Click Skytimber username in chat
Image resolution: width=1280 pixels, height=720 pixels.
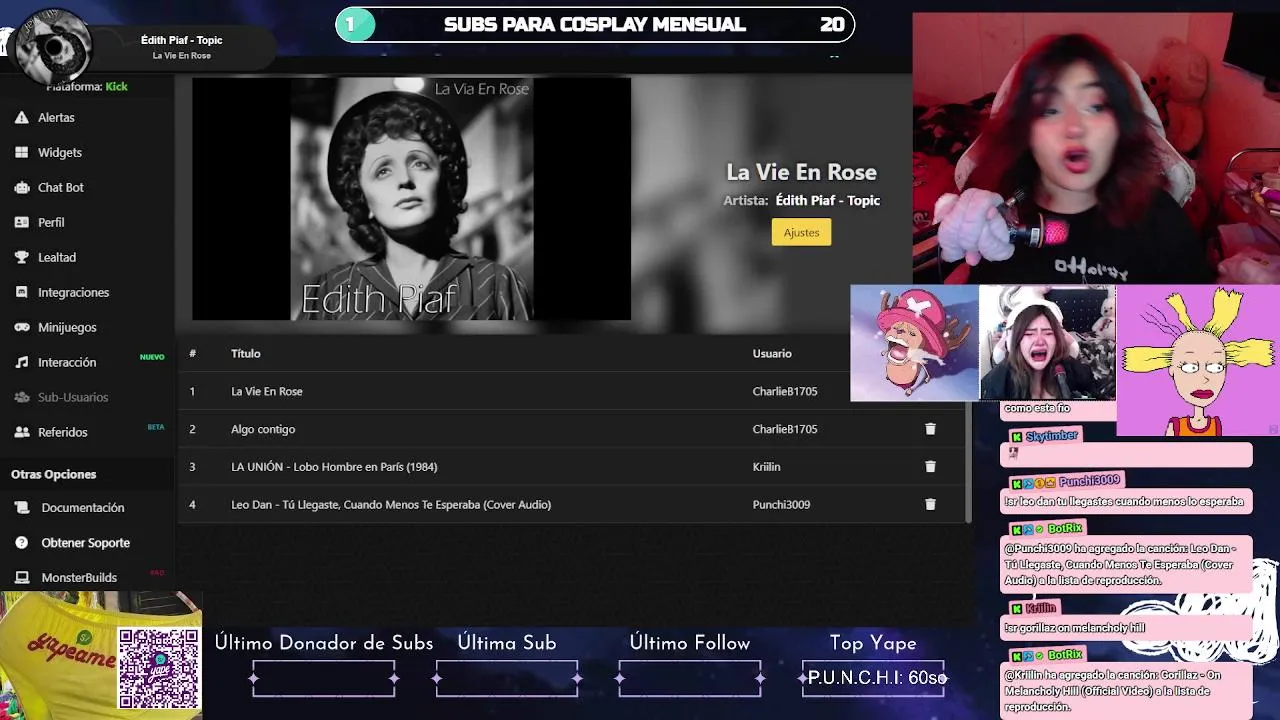click(1051, 436)
